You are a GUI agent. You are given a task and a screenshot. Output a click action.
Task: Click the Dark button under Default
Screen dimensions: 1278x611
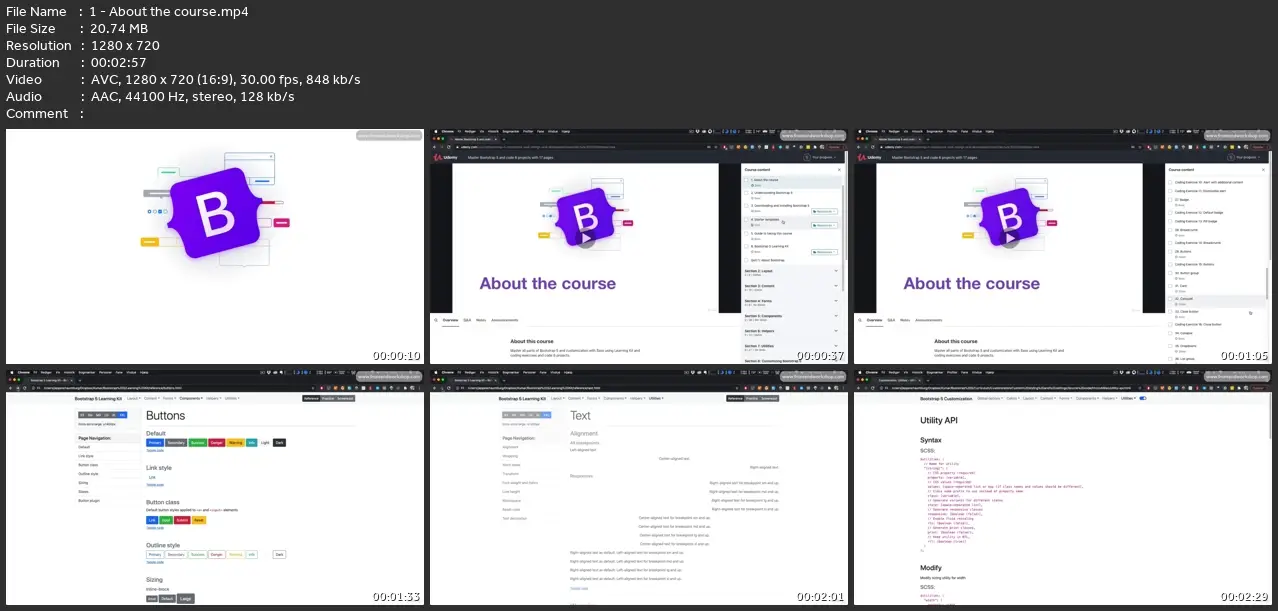[279, 443]
